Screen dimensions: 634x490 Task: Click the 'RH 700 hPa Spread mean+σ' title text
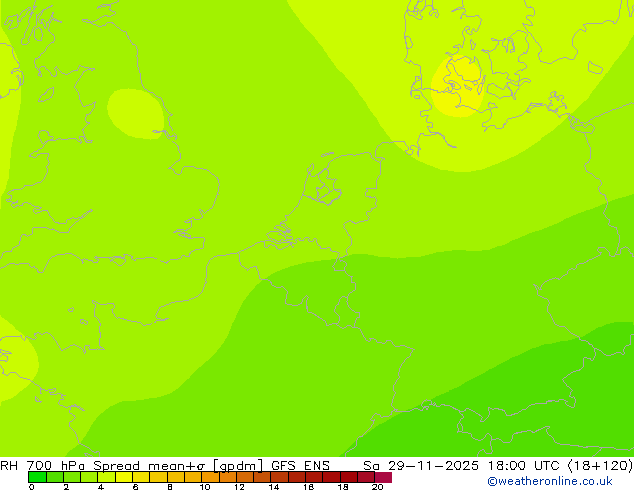pyautogui.click(x=104, y=465)
